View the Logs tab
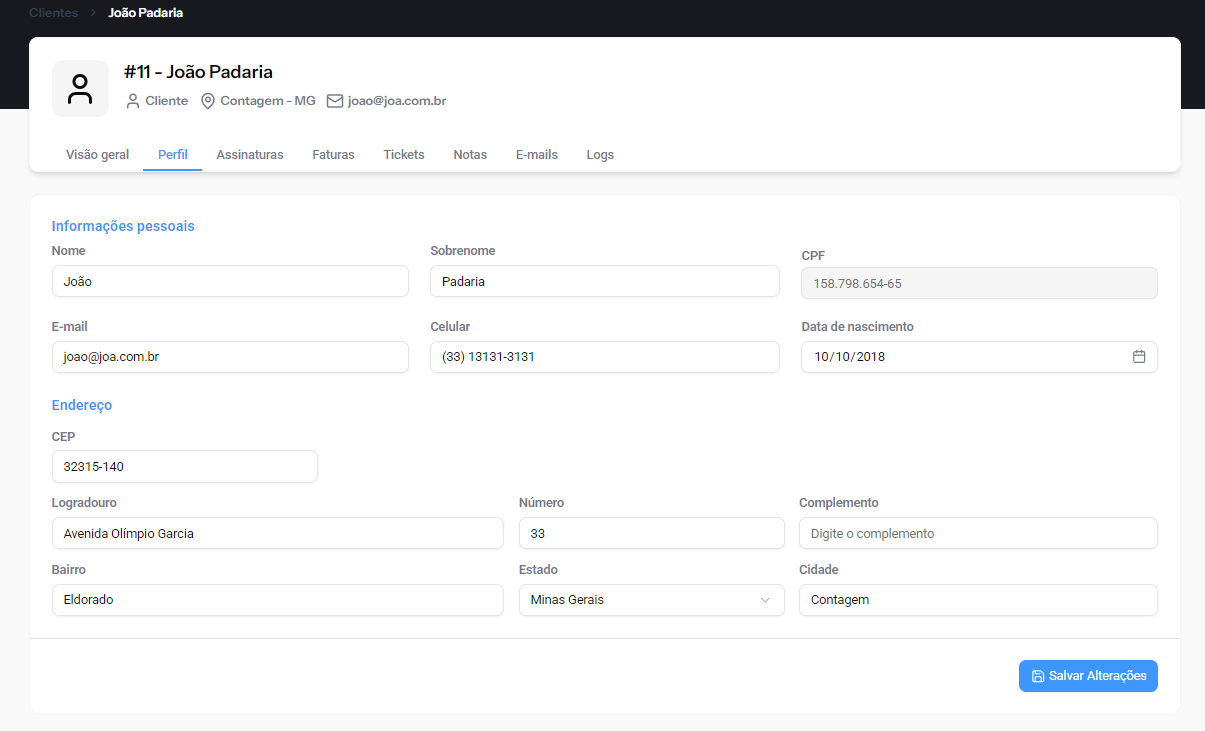Screen dimensions: 1205x731 coord(600,155)
